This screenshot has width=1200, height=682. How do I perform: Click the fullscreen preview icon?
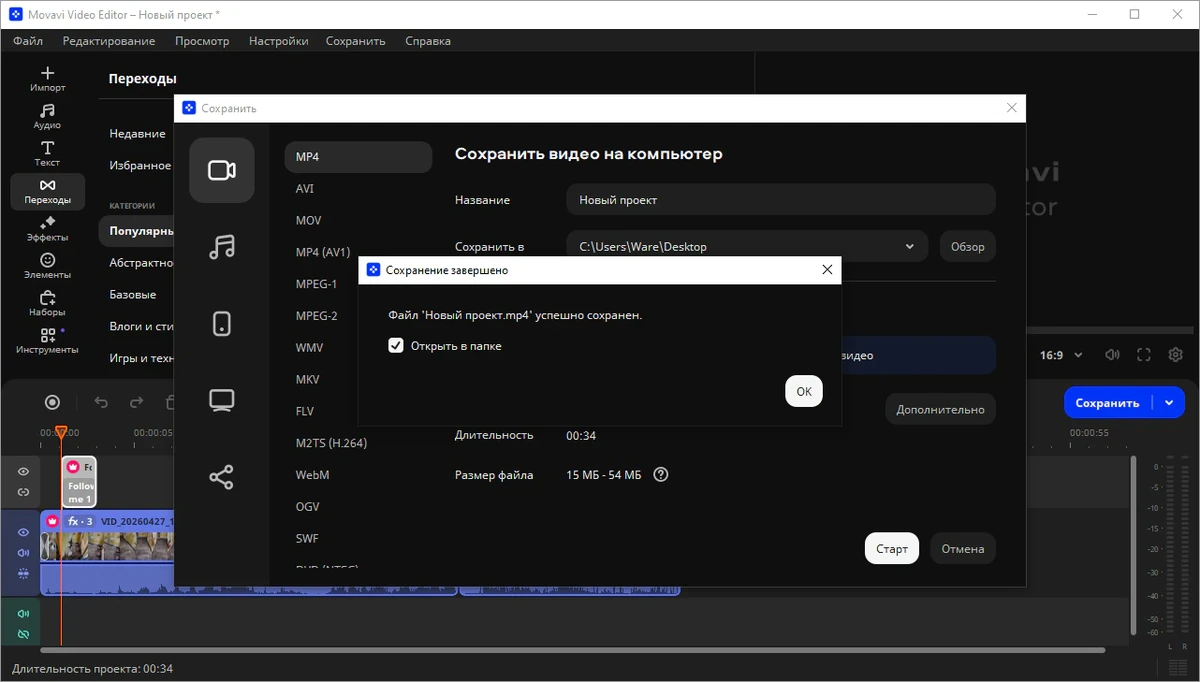(x=1144, y=355)
